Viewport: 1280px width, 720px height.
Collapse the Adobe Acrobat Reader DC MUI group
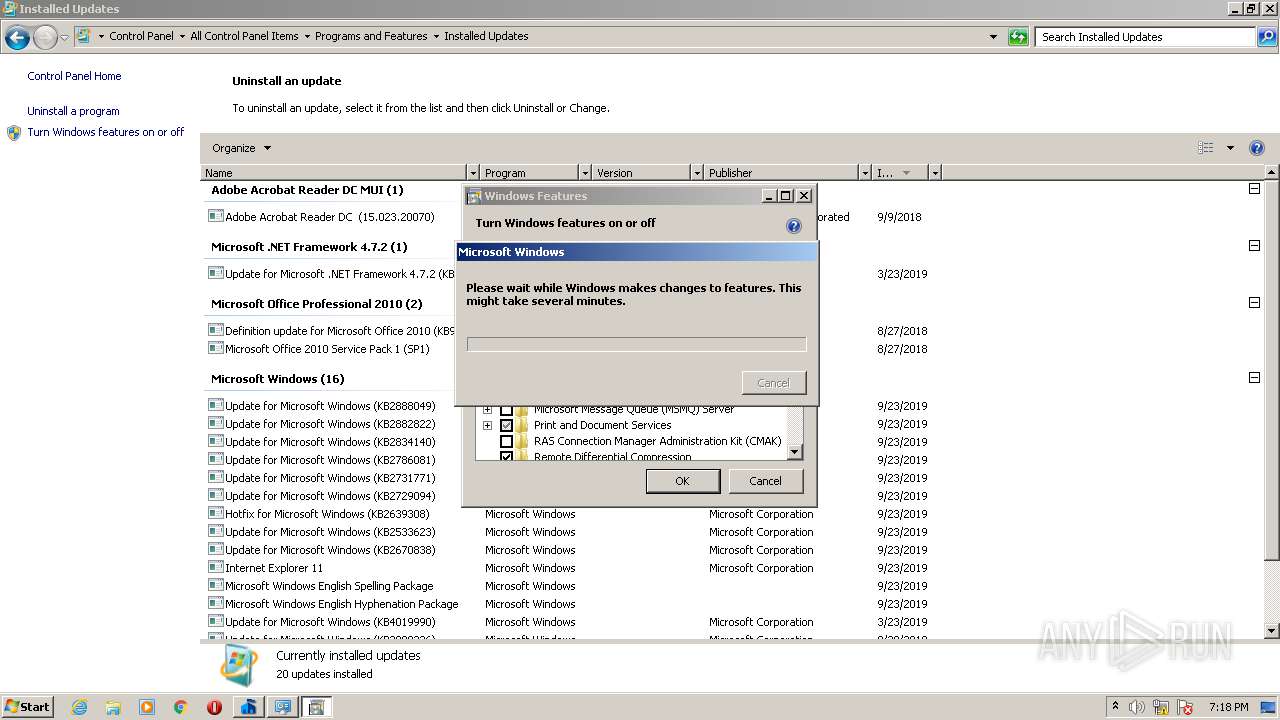tap(1254, 189)
